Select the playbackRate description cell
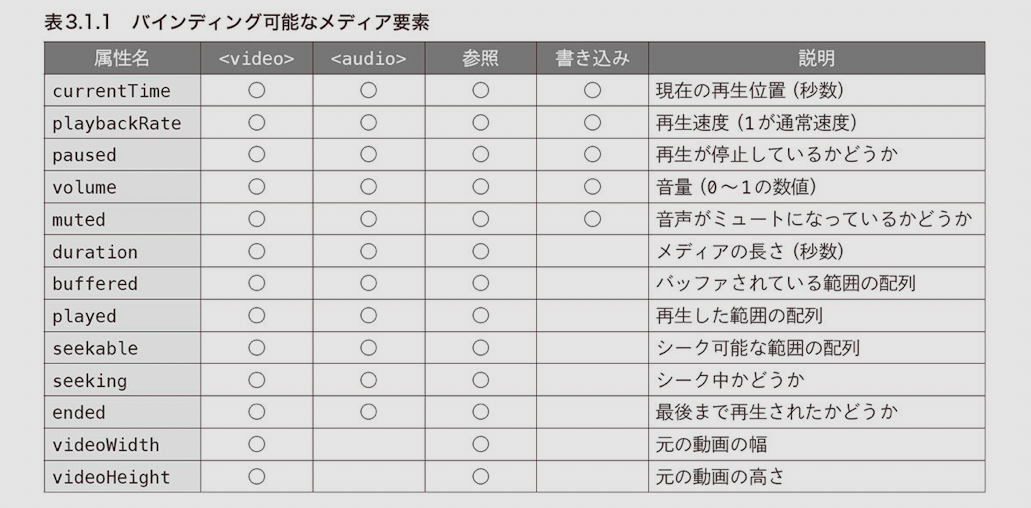Image resolution: width=1031 pixels, height=508 pixels. tap(817, 122)
